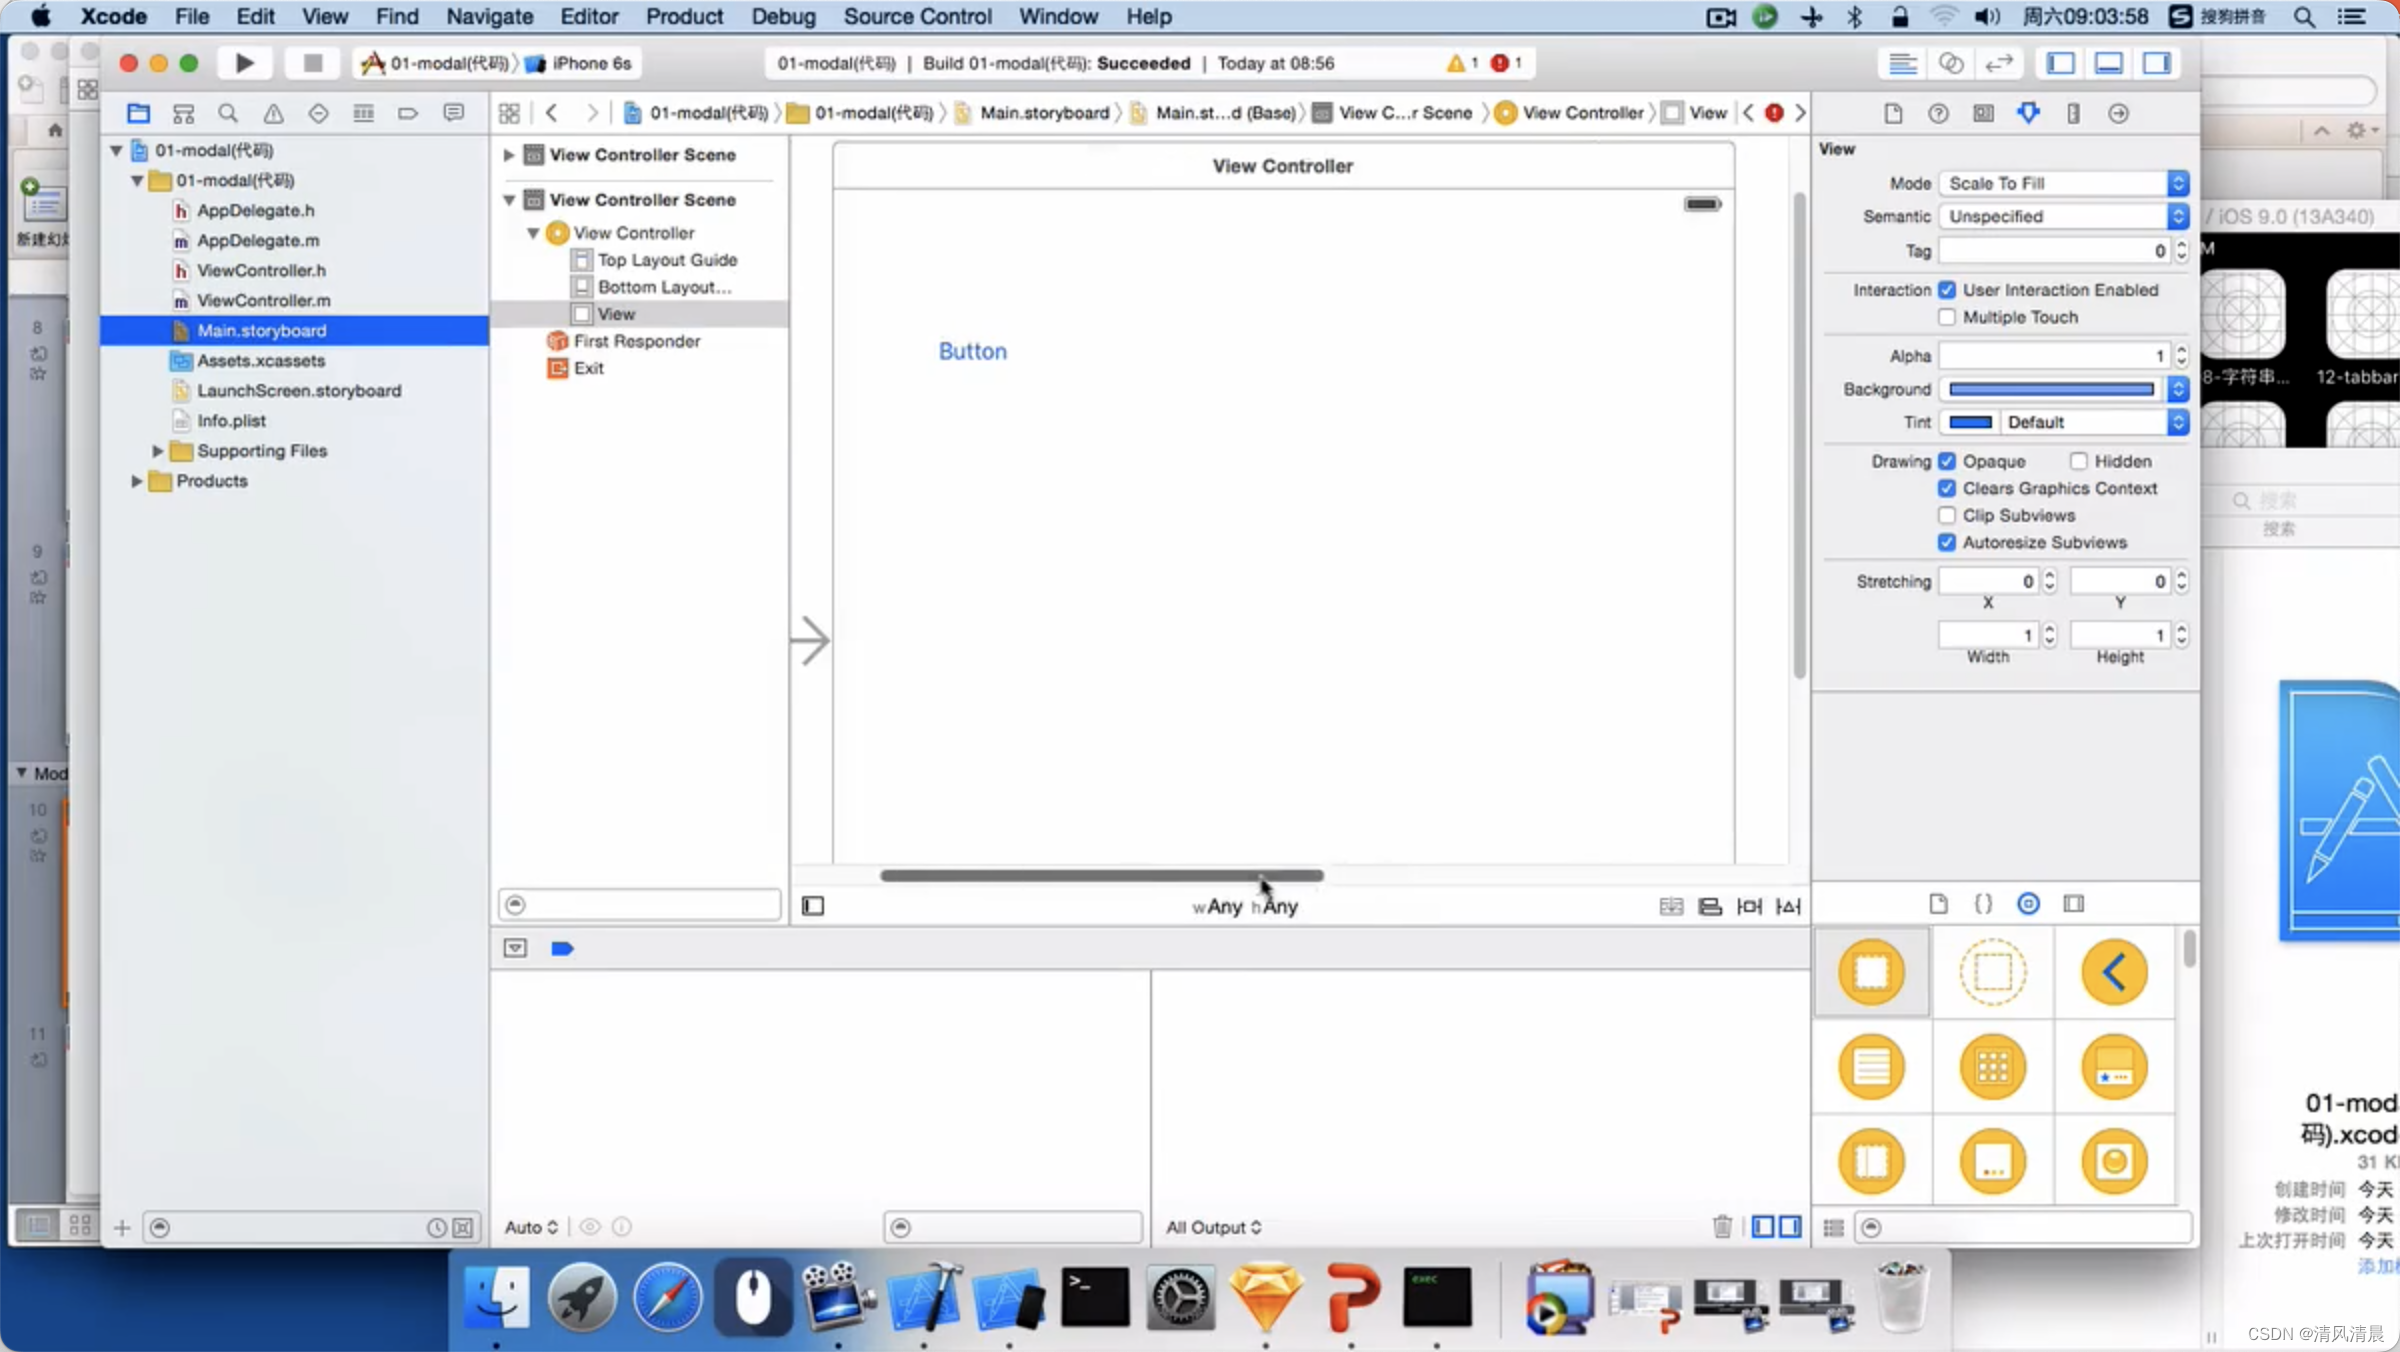Open the Auto variables scope dropdown
2400x1352 pixels.
pos(531,1227)
